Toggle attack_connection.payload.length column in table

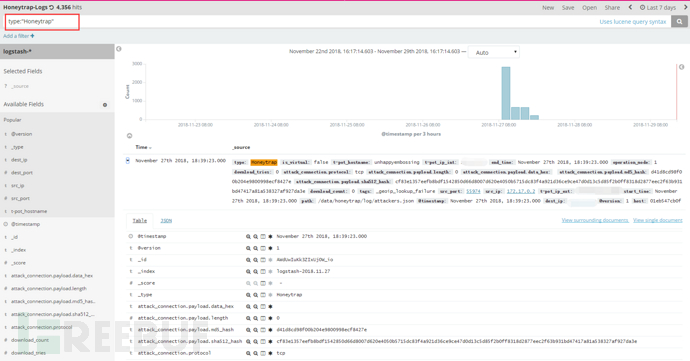click(263, 318)
